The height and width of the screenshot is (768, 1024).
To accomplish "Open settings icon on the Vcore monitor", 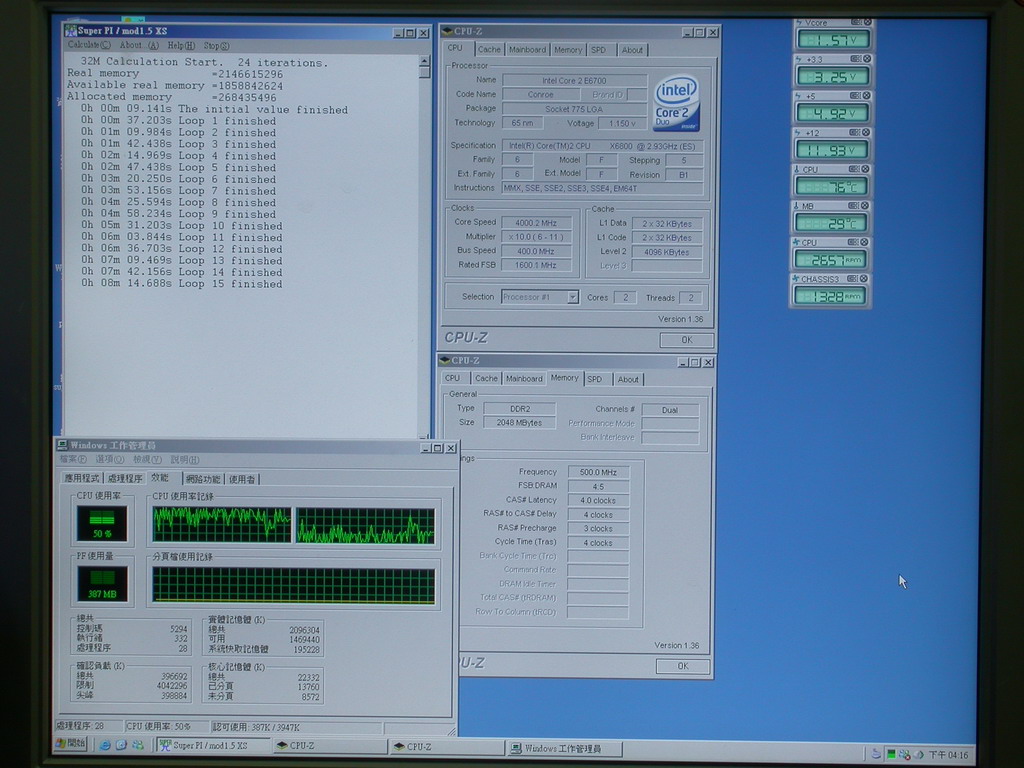I will pos(856,22).
